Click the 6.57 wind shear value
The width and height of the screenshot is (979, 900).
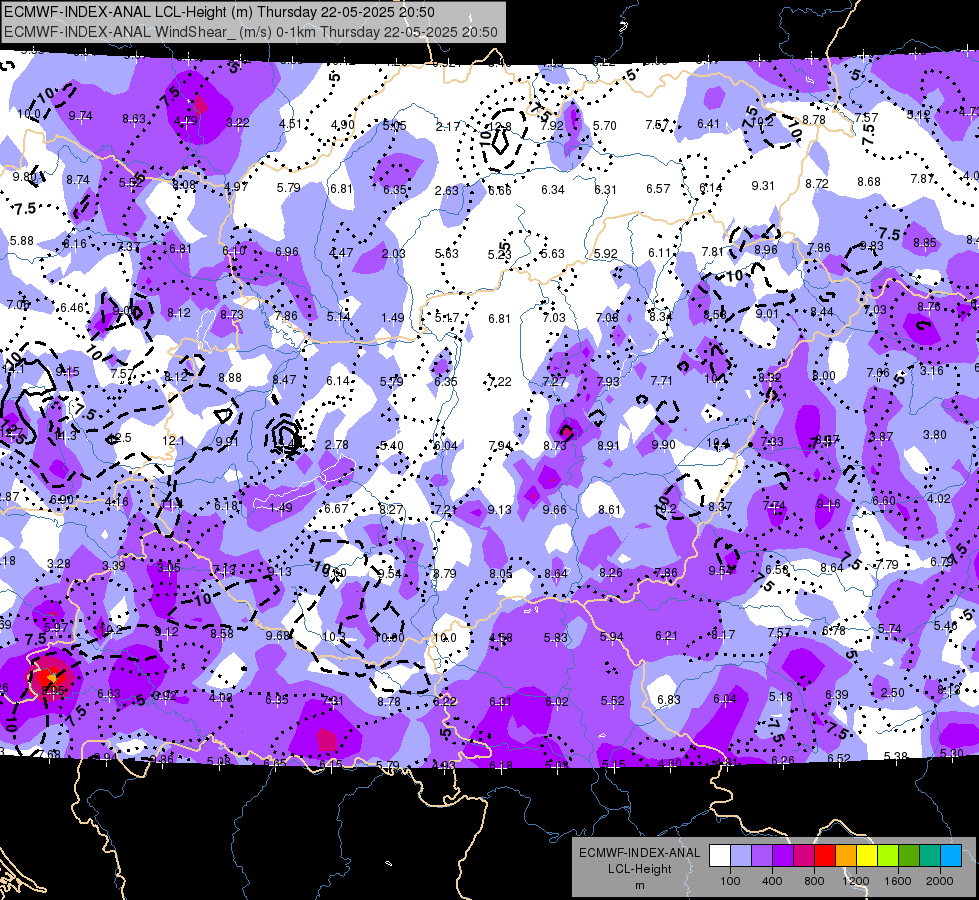click(658, 189)
